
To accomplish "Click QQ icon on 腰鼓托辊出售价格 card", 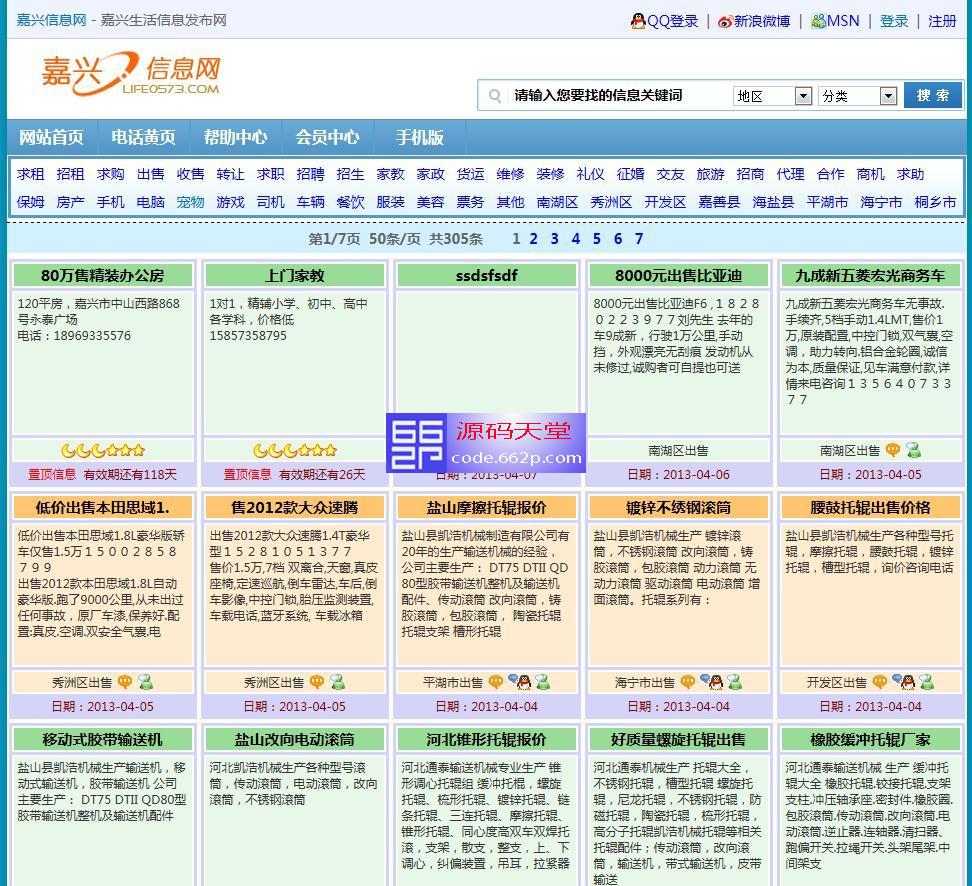I will pyautogui.click(x=904, y=682).
